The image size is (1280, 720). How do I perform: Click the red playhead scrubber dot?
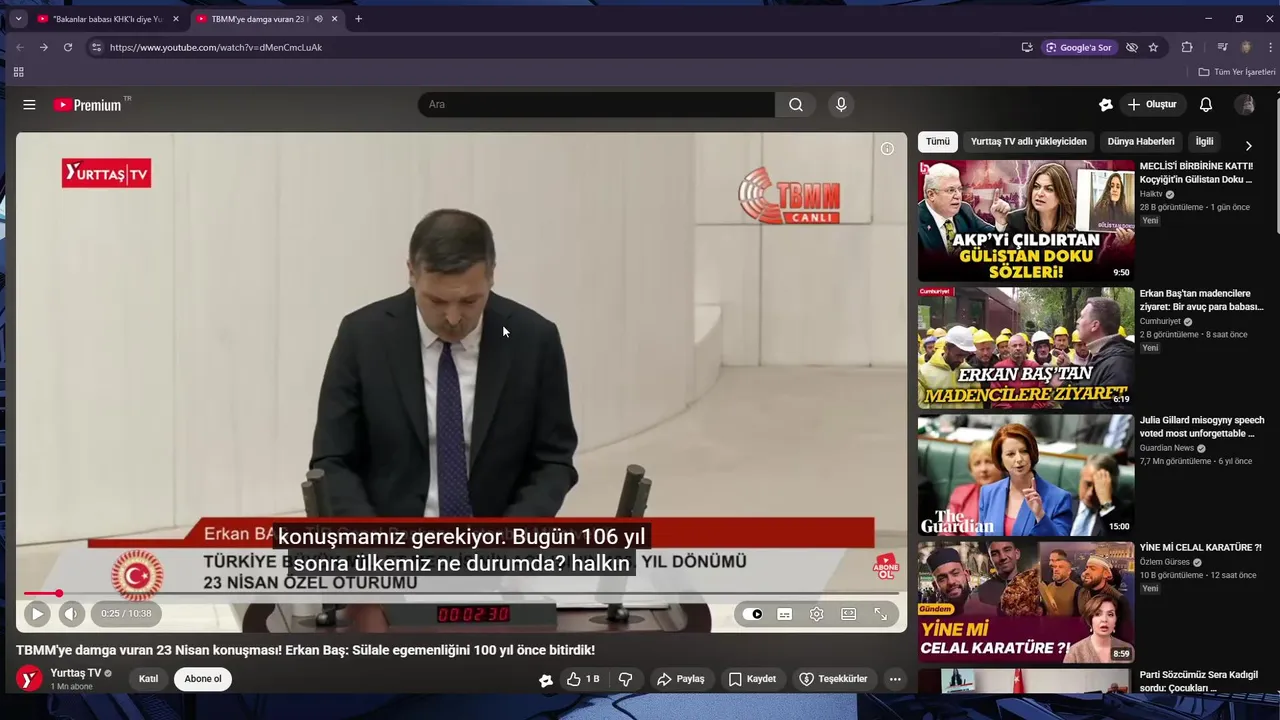pos(59,594)
